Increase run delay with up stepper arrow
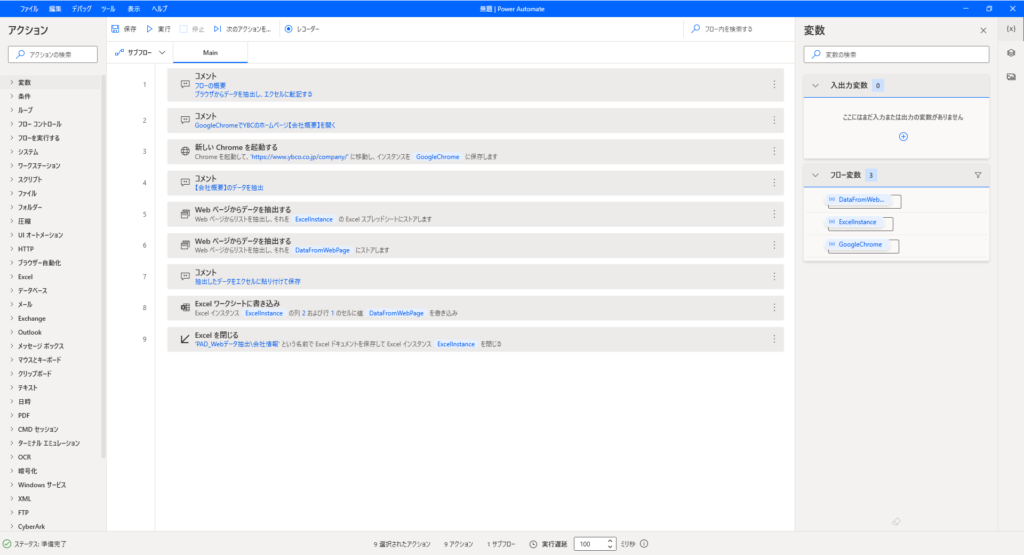This screenshot has width=1024, height=555. coord(610,541)
